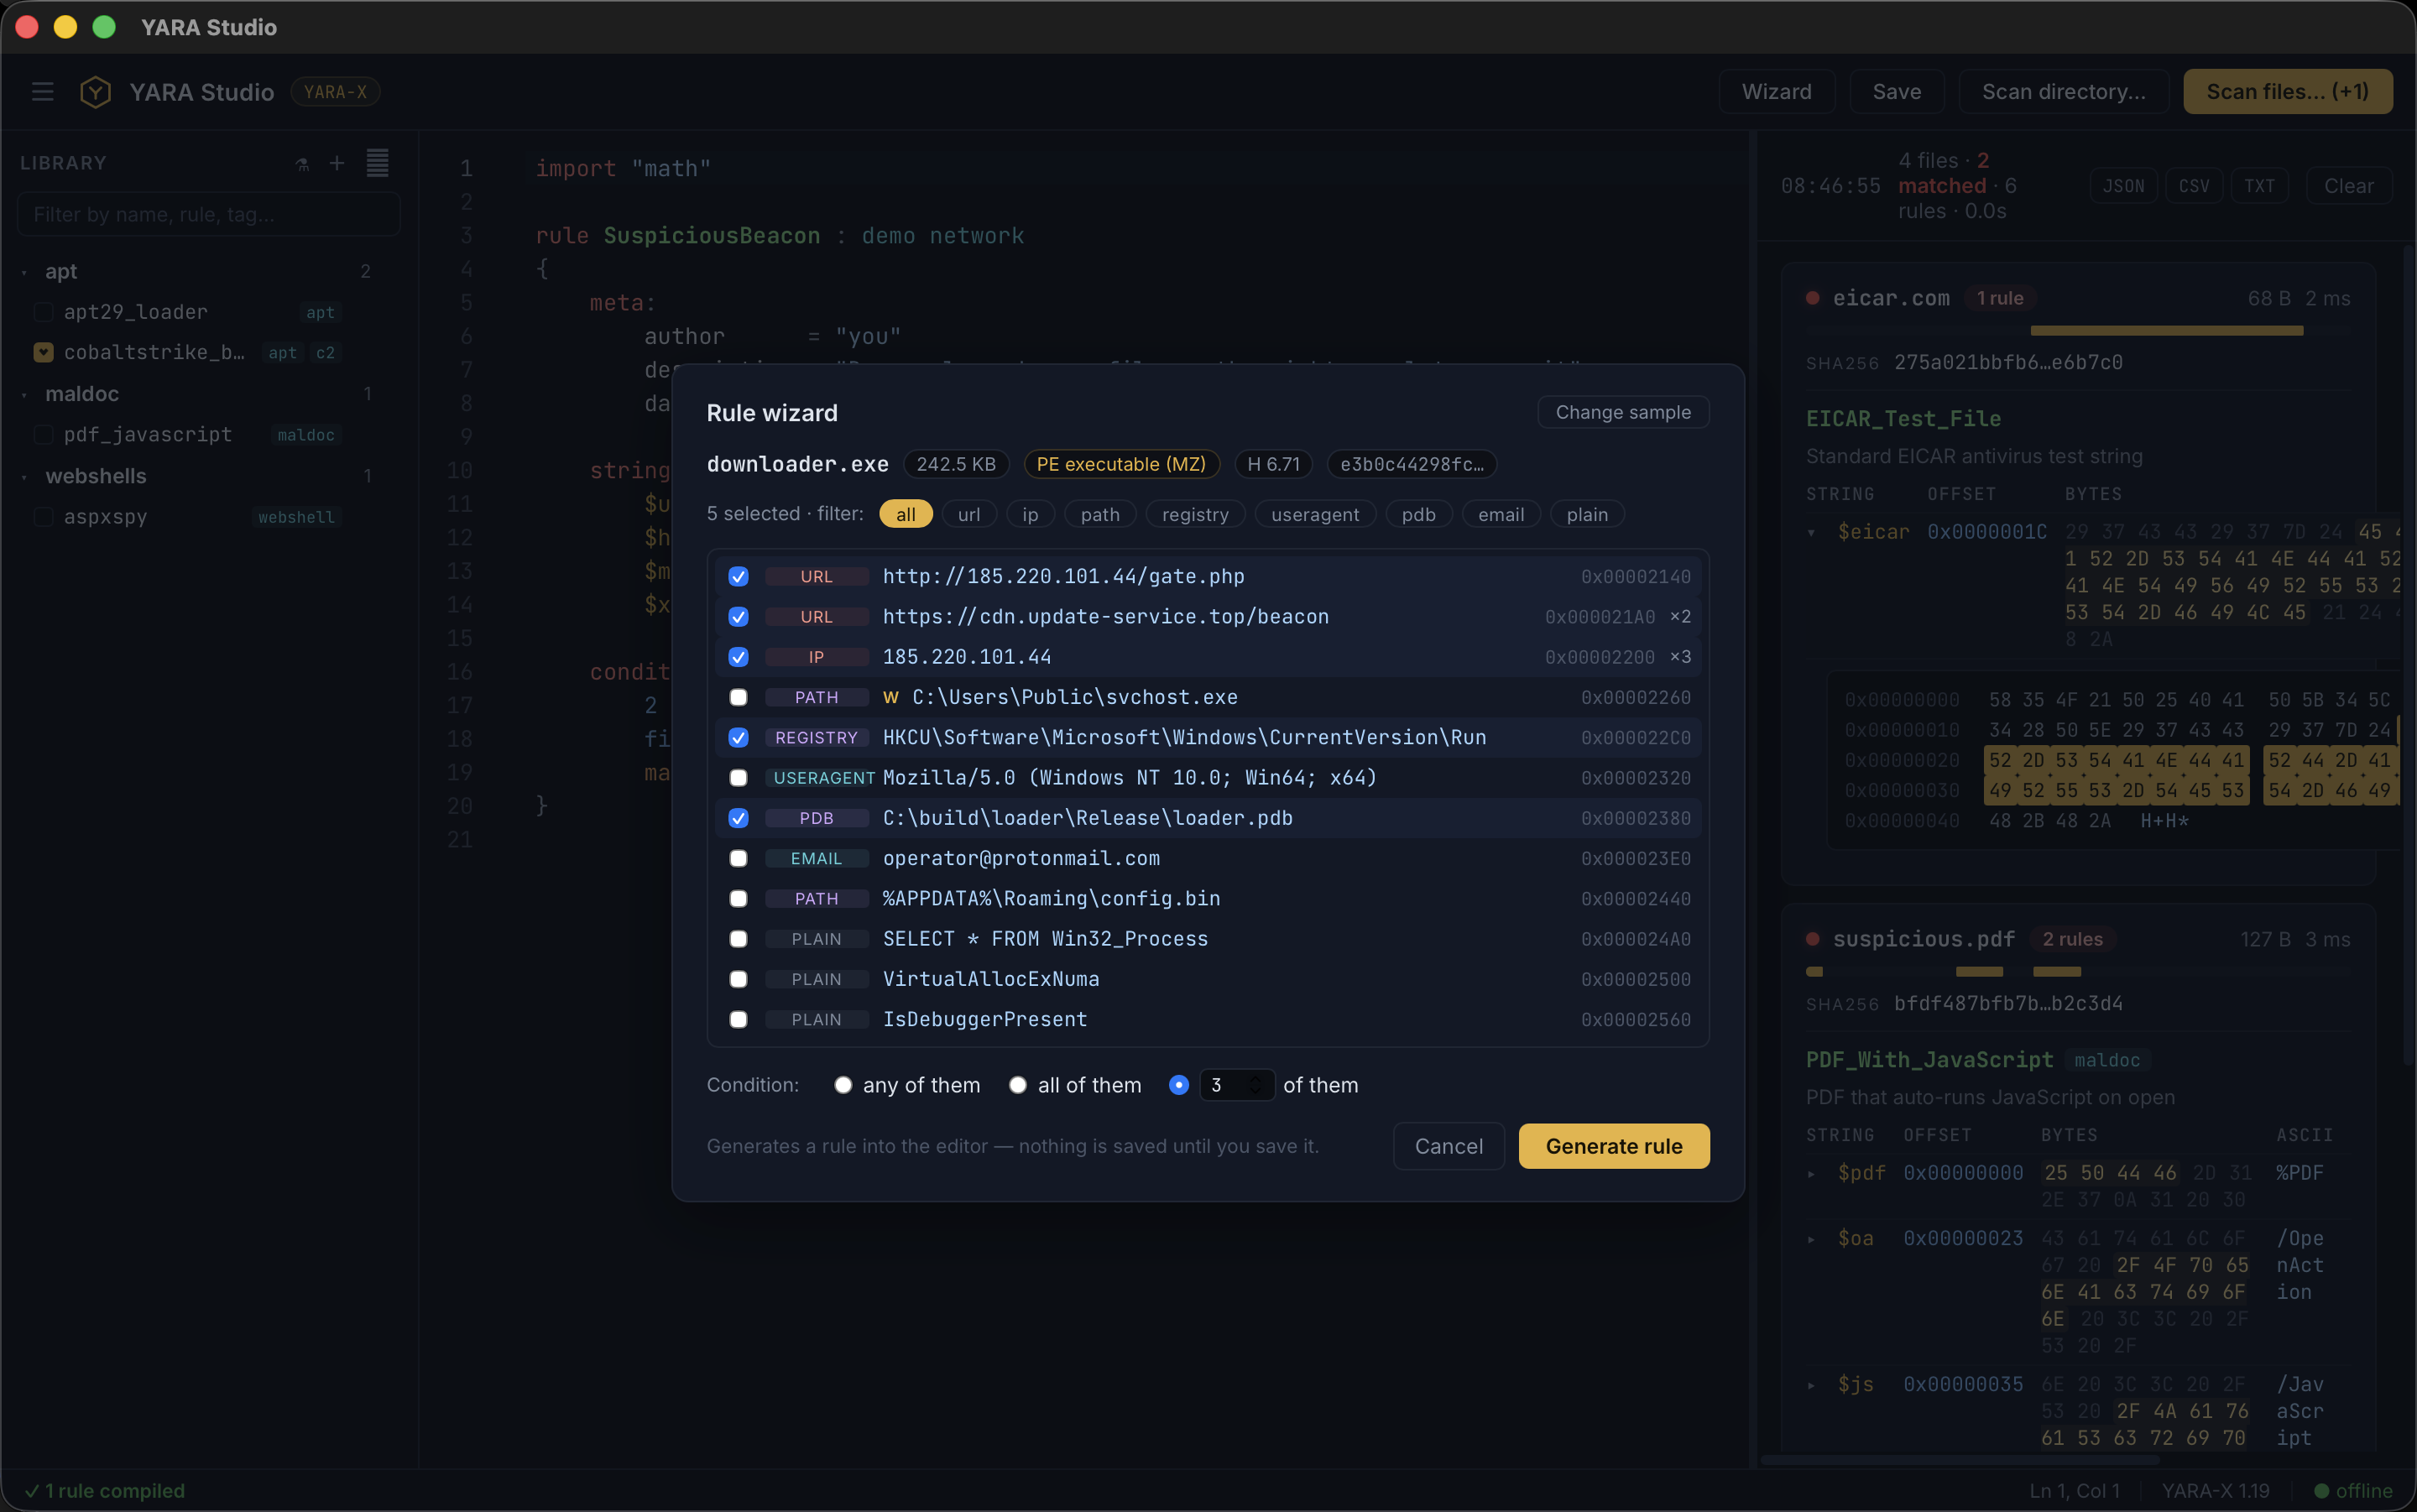This screenshot has width=2417, height=1512.
Task: Check the %APPDATA%\Roaming\config.bin checkbox
Action: (x=738, y=899)
